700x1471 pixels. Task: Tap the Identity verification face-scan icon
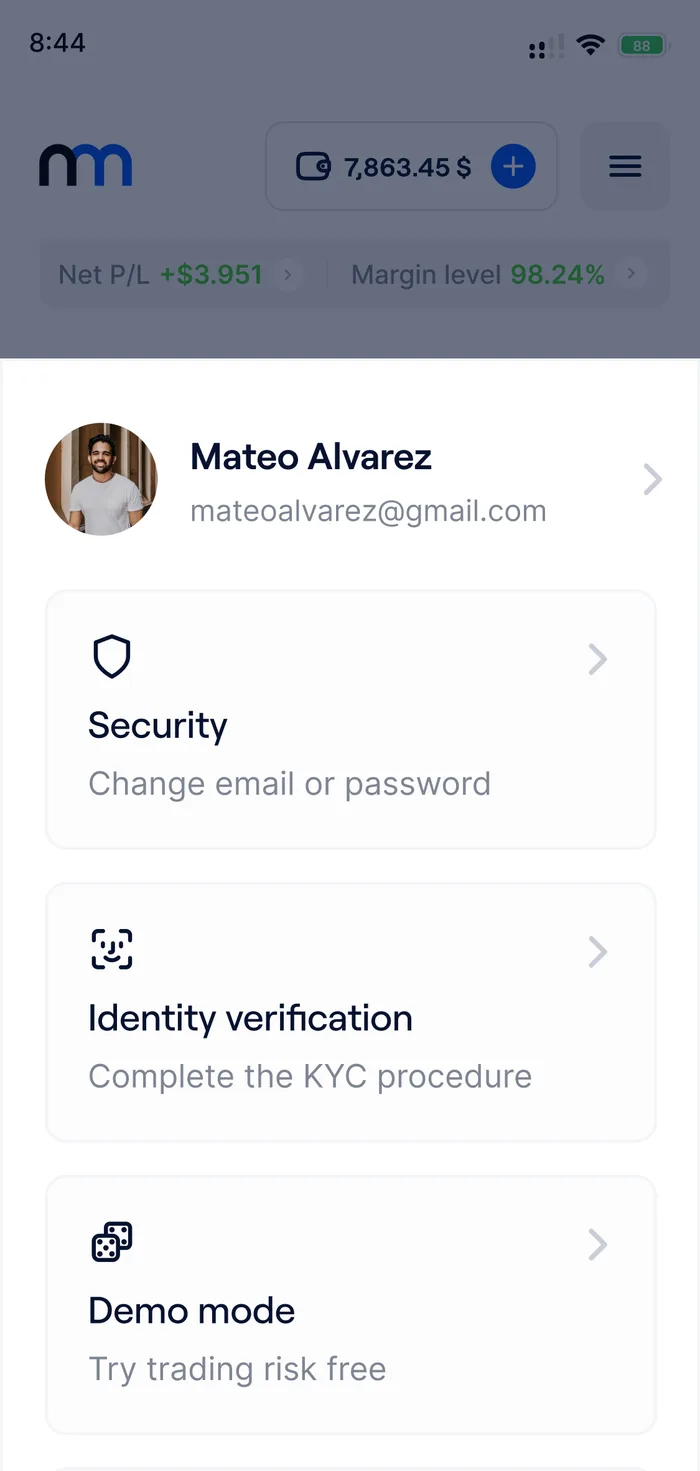pyautogui.click(x=112, y=949)
